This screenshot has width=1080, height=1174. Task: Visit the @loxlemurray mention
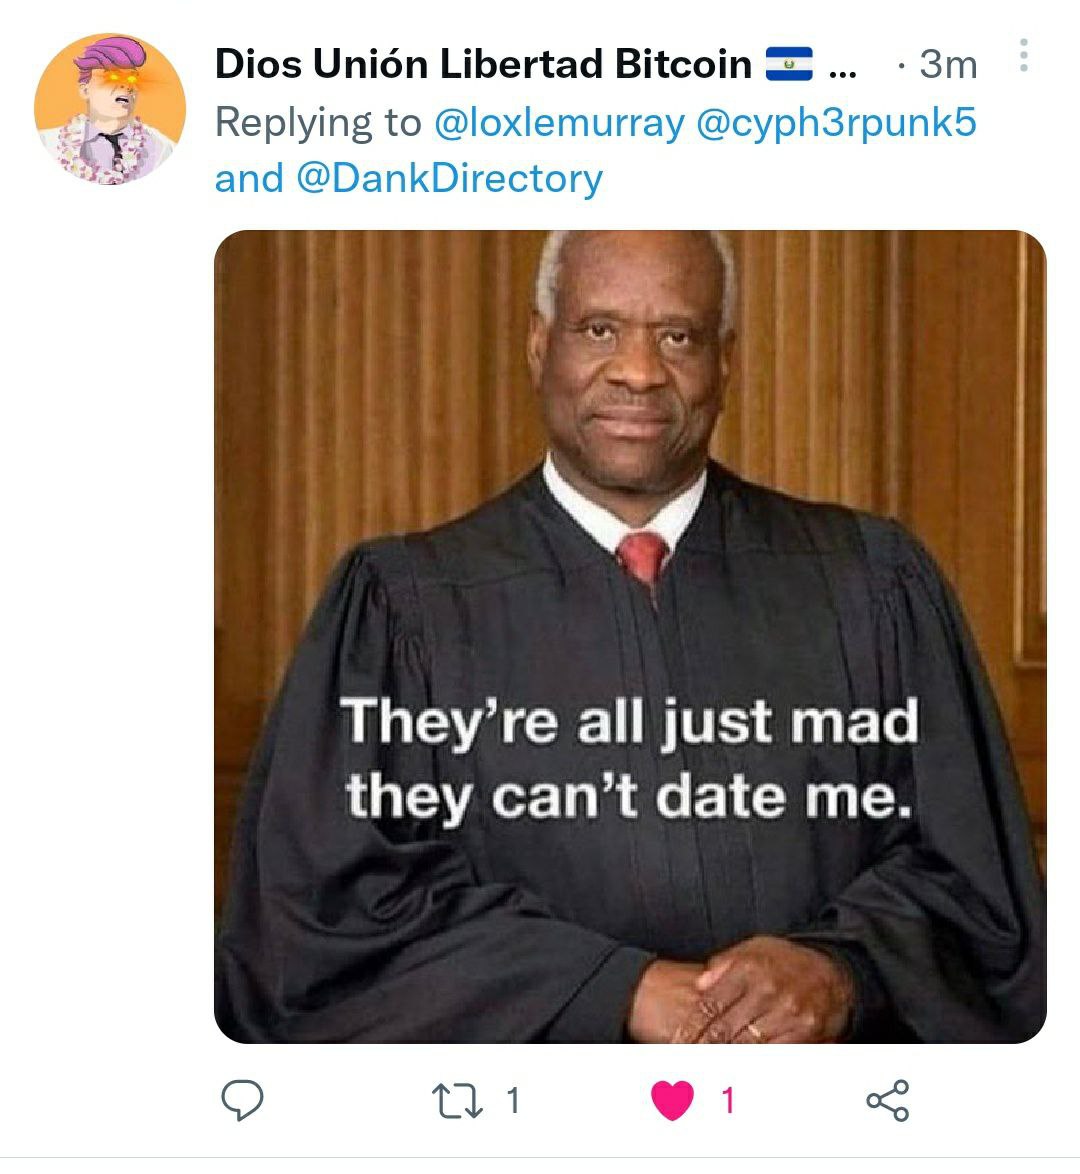tap(559, 122)
